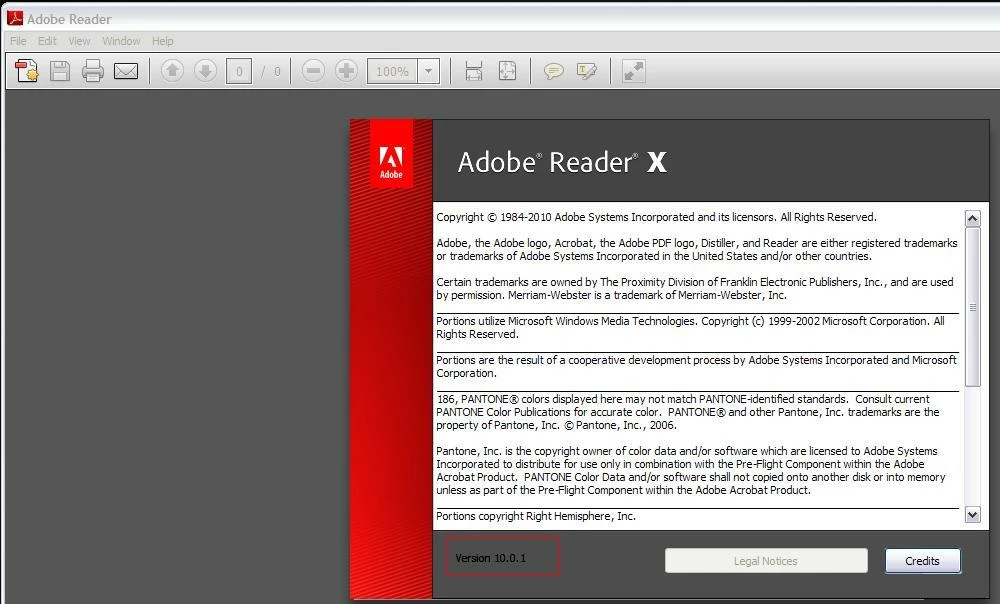The height and width of the screenshot is (604, 1000).
Task: Click the page number field
Action: coord(239,71)
